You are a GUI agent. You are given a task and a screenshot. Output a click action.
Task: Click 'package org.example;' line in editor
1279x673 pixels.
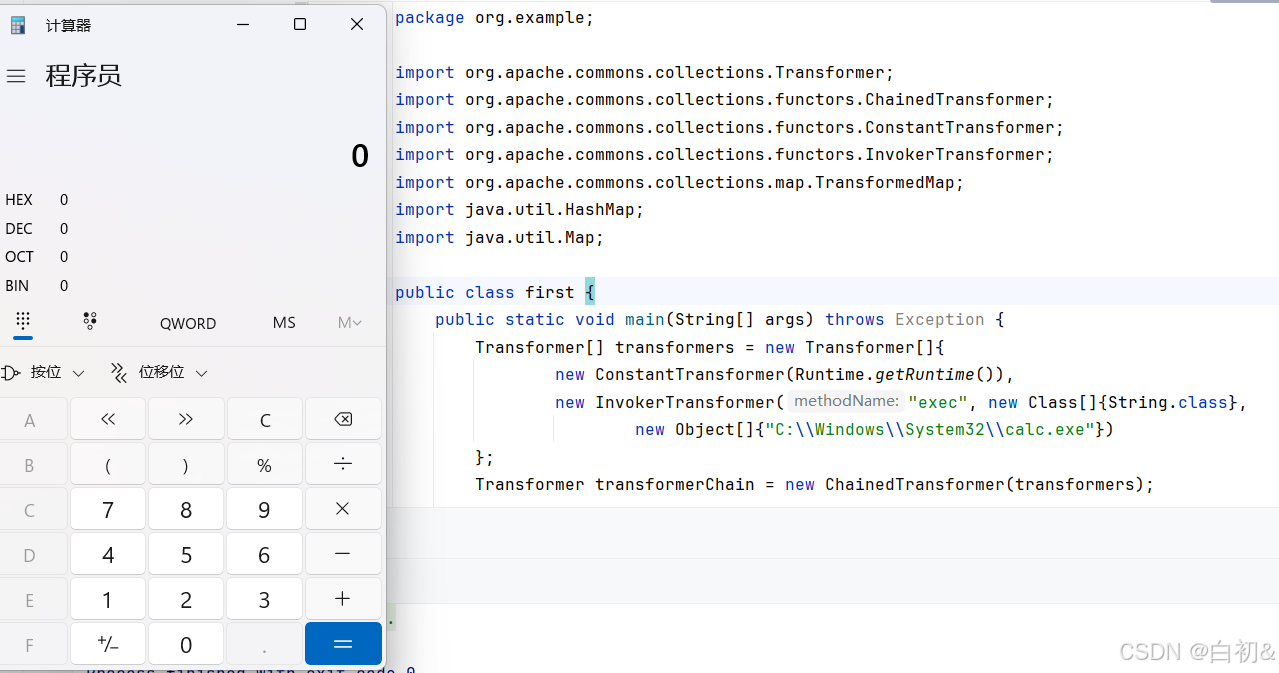point(494,18)
